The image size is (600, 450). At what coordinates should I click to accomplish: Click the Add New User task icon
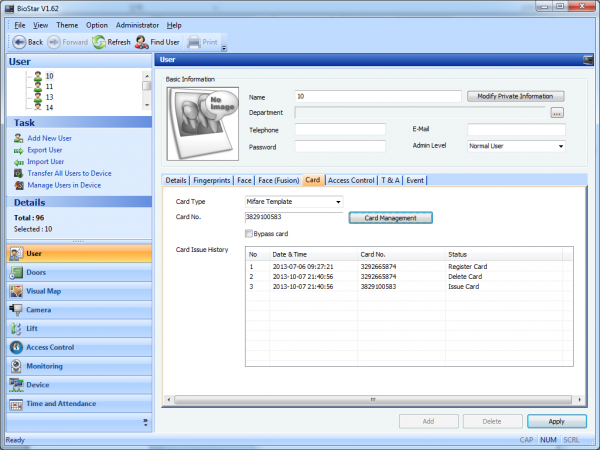[18, 137]
